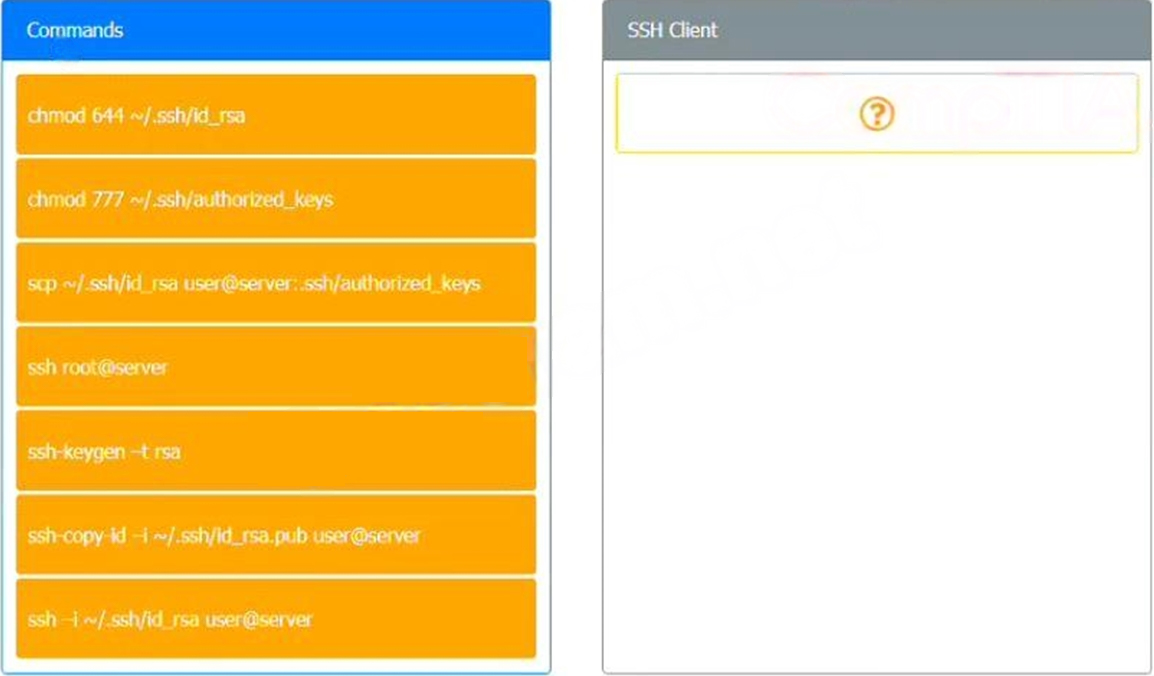Screen dimensions: 1154x676
Task: Select the ssh root@server command
Action: [x=276, y=367]
